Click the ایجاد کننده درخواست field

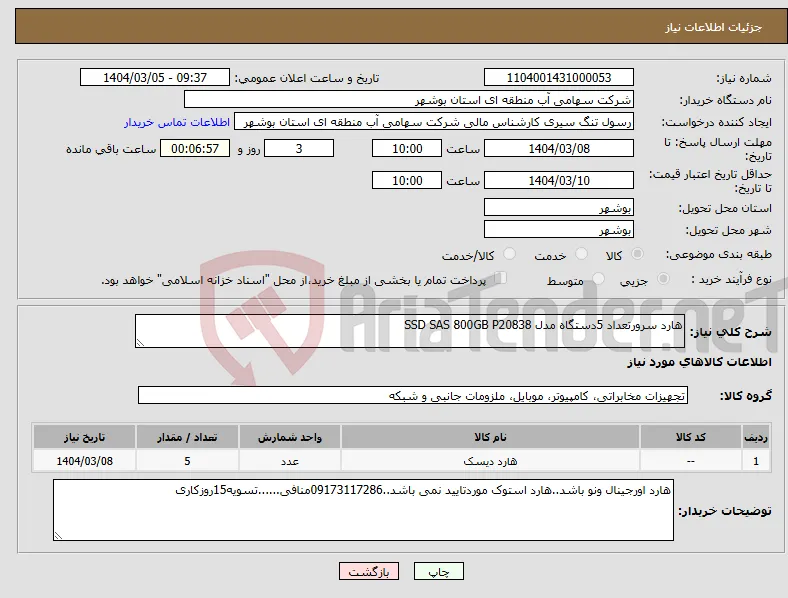click(434, 122)
